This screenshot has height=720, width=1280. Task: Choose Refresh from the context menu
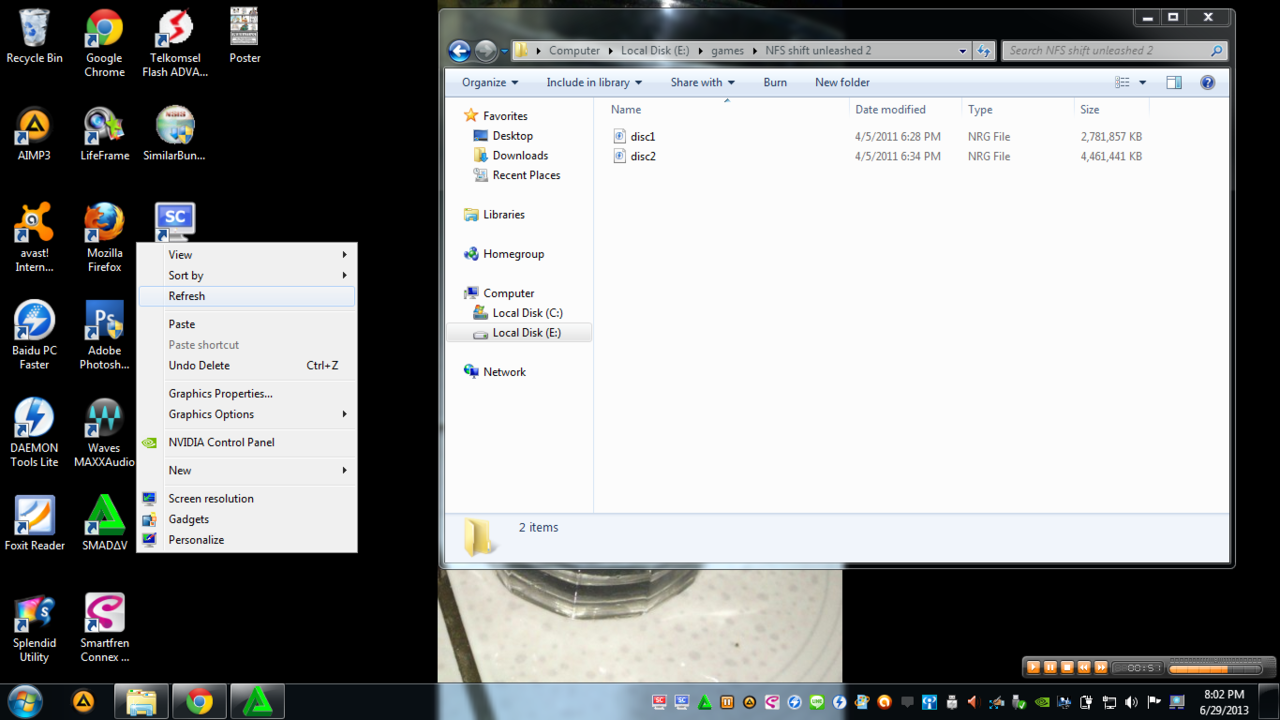click(x=246, y=297)
